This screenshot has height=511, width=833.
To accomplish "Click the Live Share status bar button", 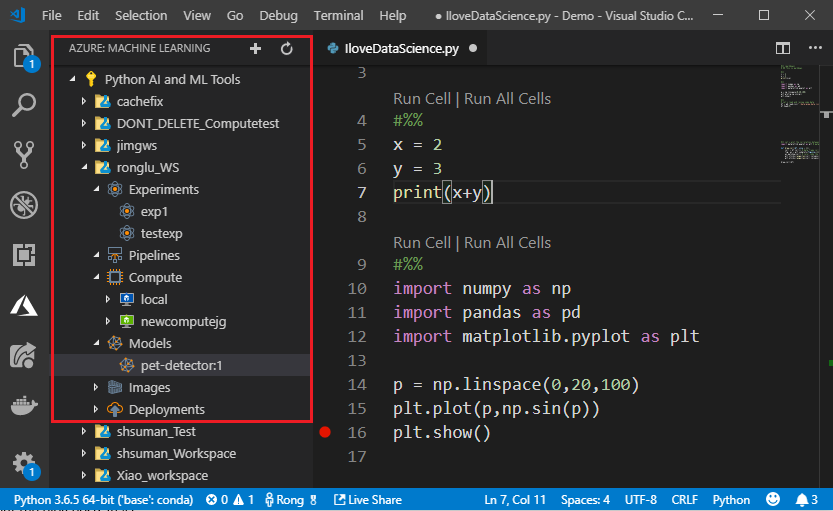I will click(368, 499).
